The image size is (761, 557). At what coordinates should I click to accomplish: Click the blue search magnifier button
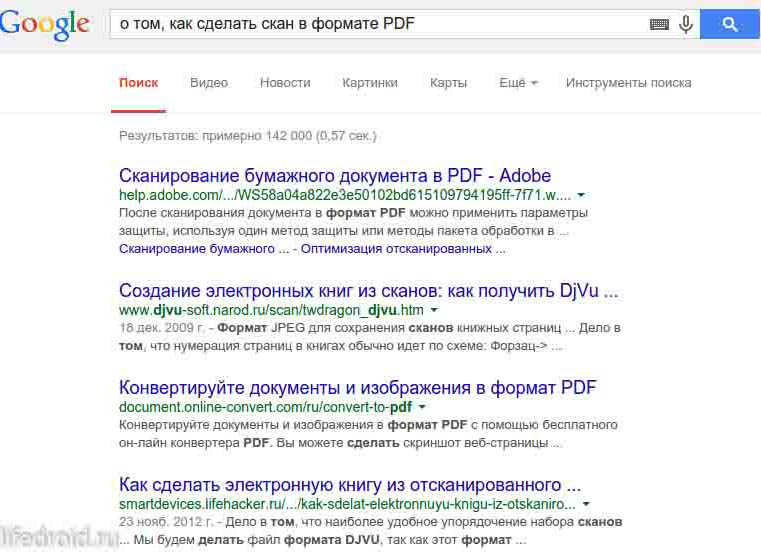(x=729, y=24)
